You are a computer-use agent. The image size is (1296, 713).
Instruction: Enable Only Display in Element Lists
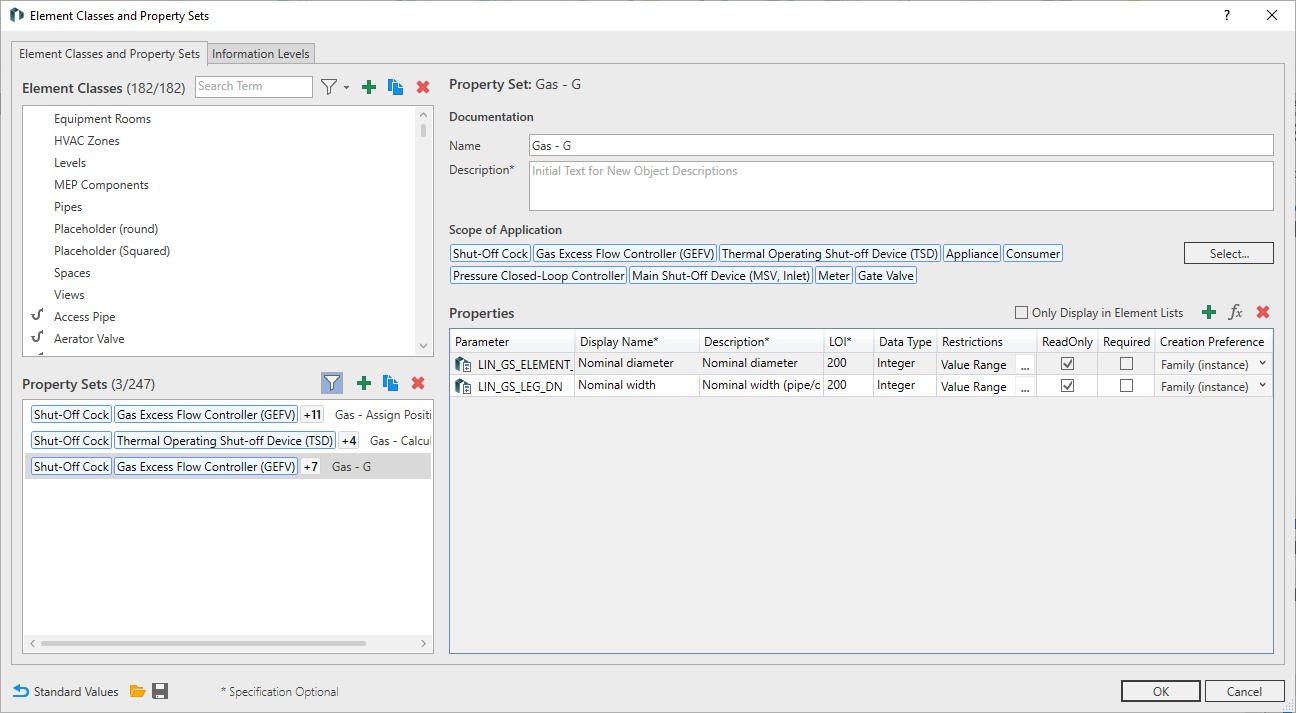point(1021,313)
